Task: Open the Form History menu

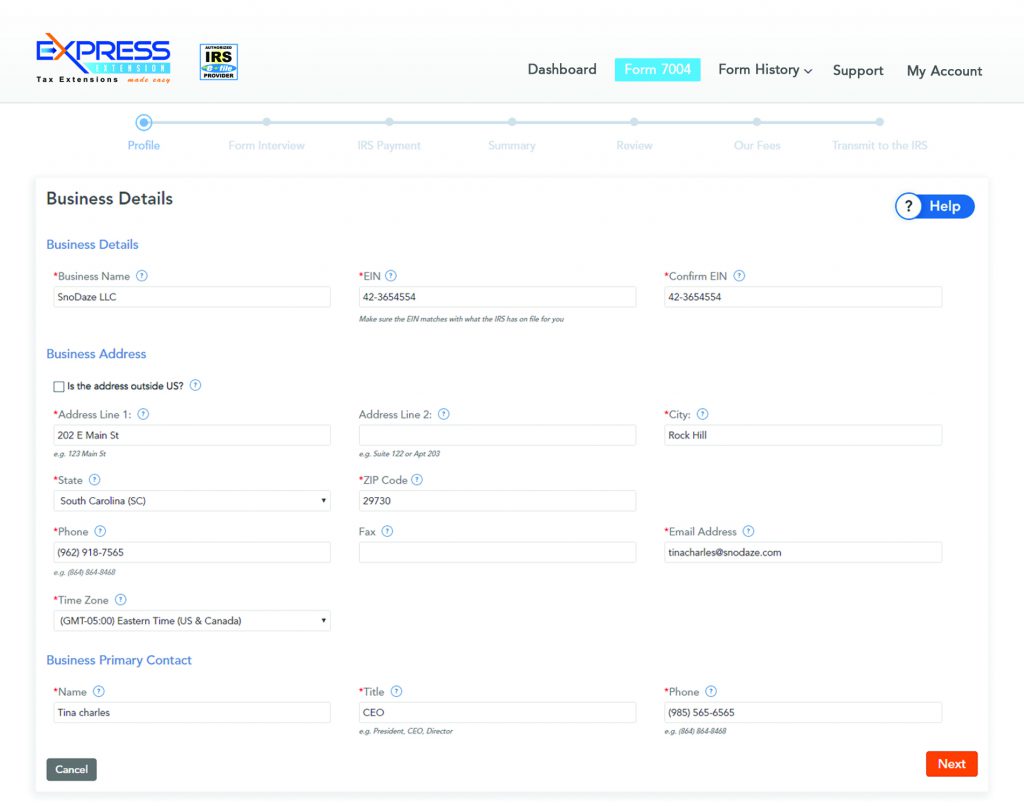Action: [765, 70]
